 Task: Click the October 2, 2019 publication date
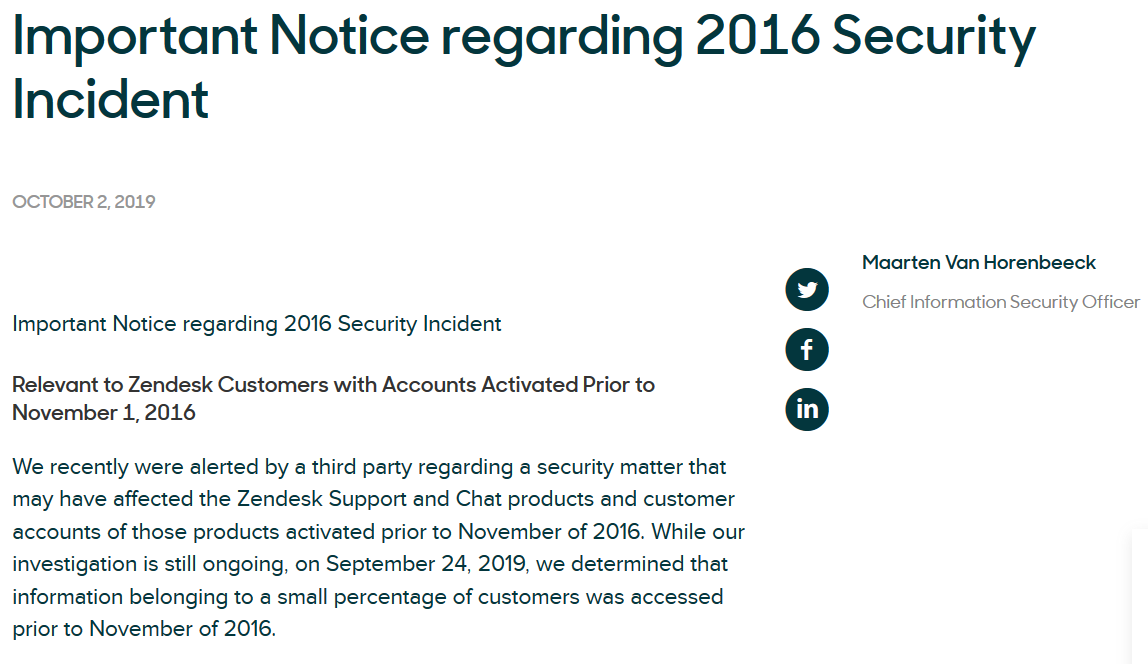tap(83, 202)
